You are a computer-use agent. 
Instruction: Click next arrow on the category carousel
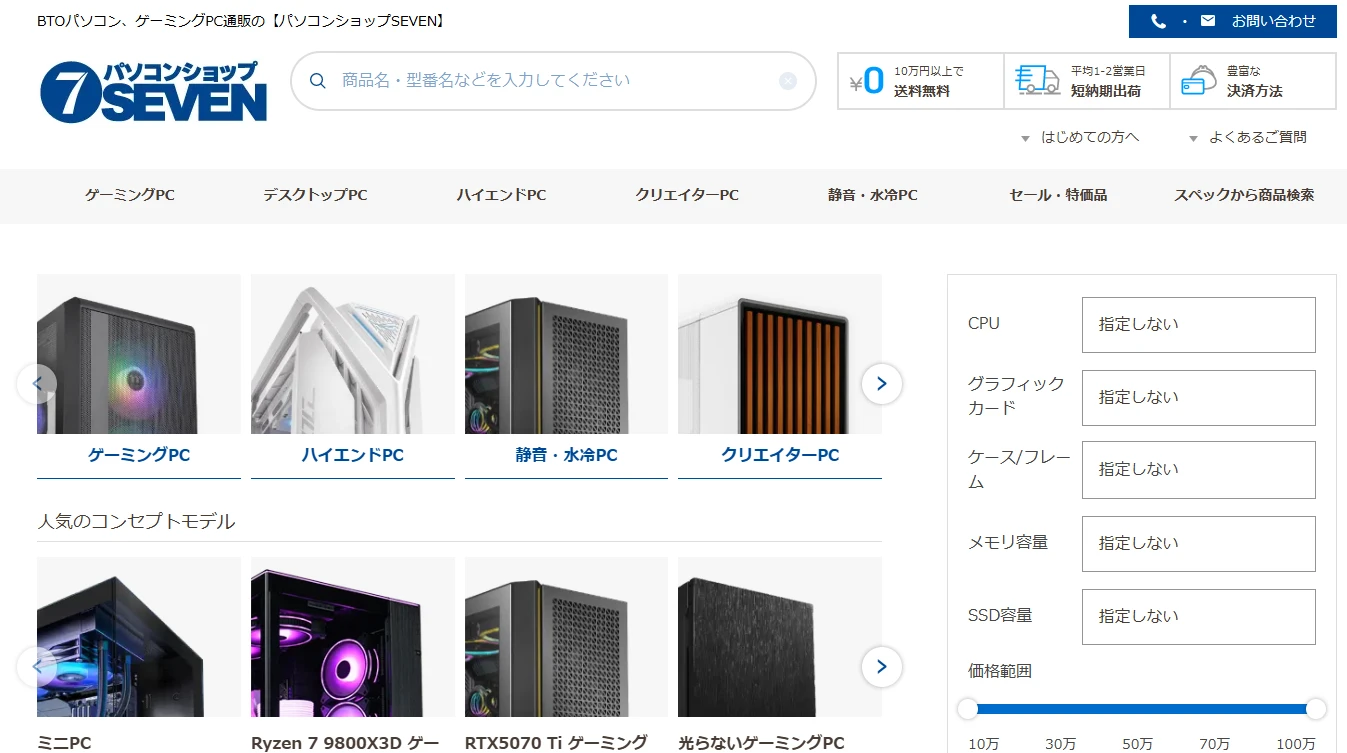point(882,384)
